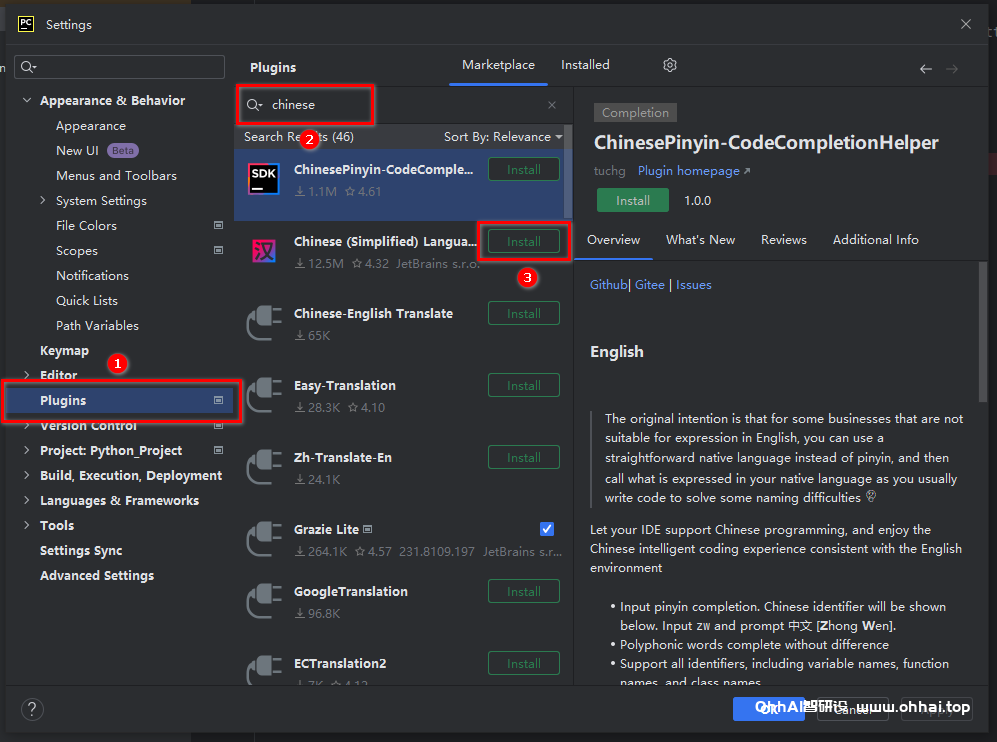This screenshot has width=997, height=742.
Task: Click the Chinese-English Translate plug icon
Action: point(264,322)
